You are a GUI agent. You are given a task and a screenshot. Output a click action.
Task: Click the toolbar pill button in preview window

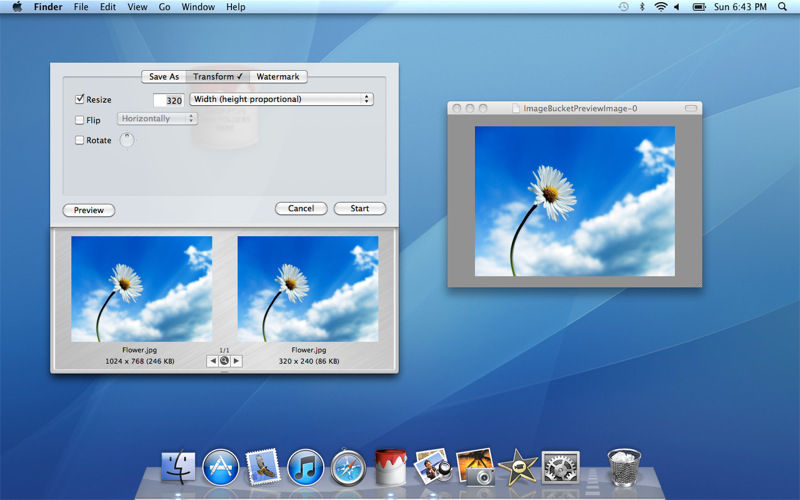click(691, 108)
